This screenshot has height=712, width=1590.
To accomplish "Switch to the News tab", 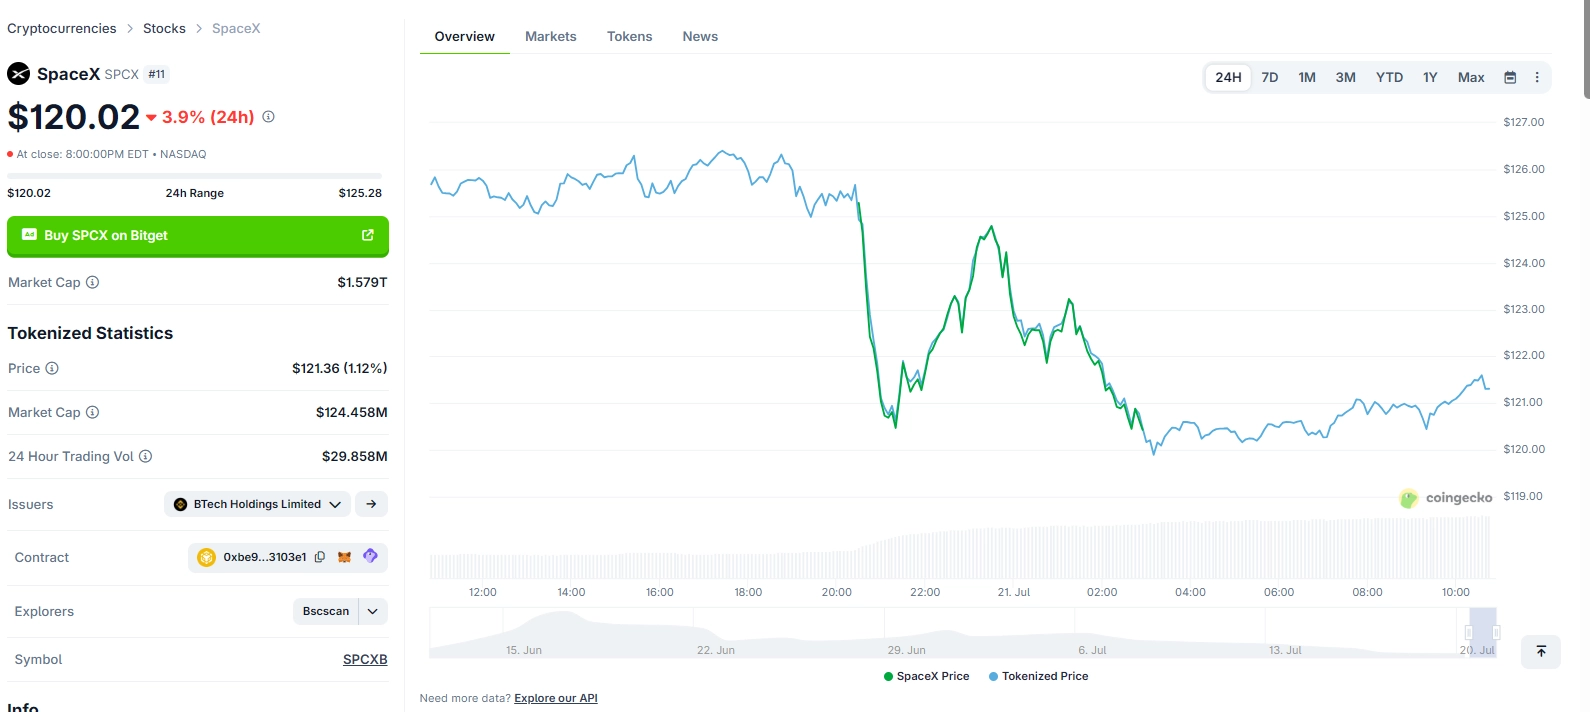I will (x=700, y=36).
